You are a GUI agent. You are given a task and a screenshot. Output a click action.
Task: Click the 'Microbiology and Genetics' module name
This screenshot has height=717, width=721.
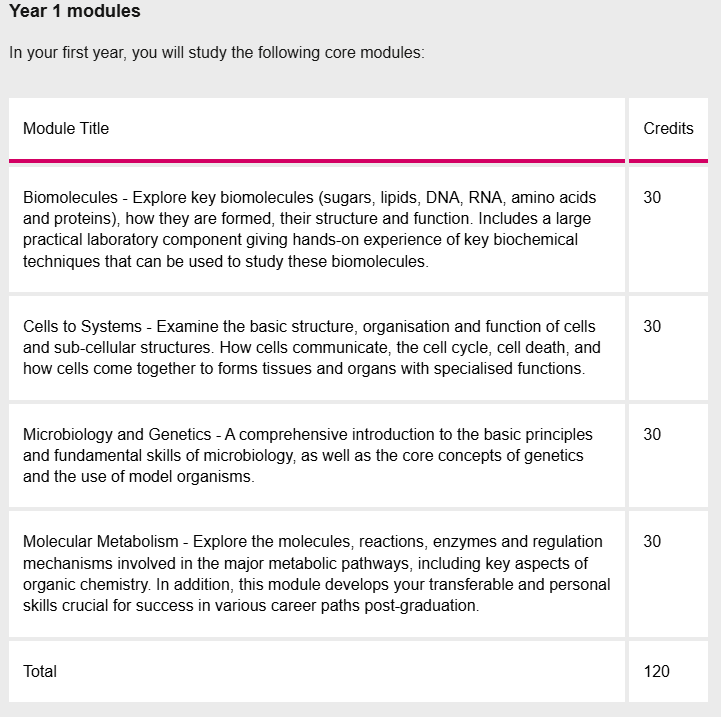pyautogui.click(x=113, y=434)
